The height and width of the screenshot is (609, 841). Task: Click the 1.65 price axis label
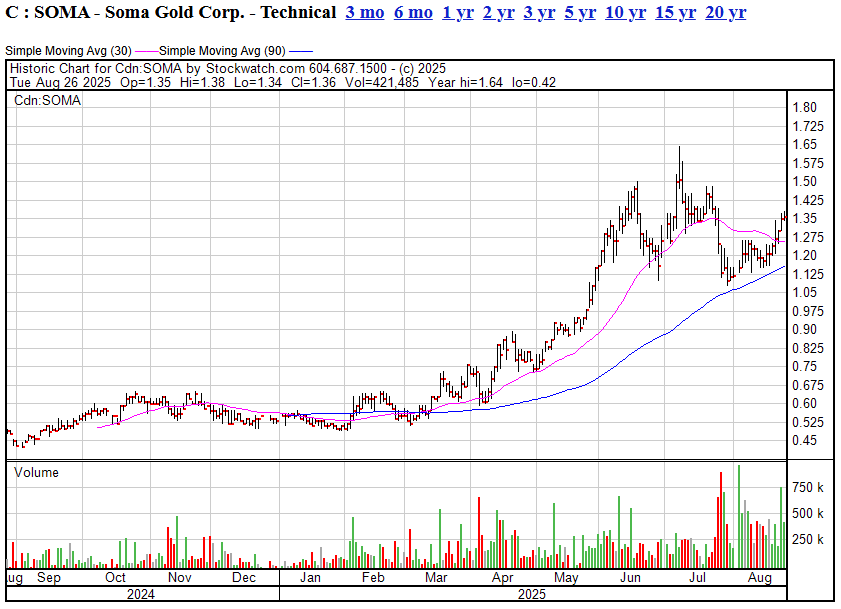tap(805, 144)
